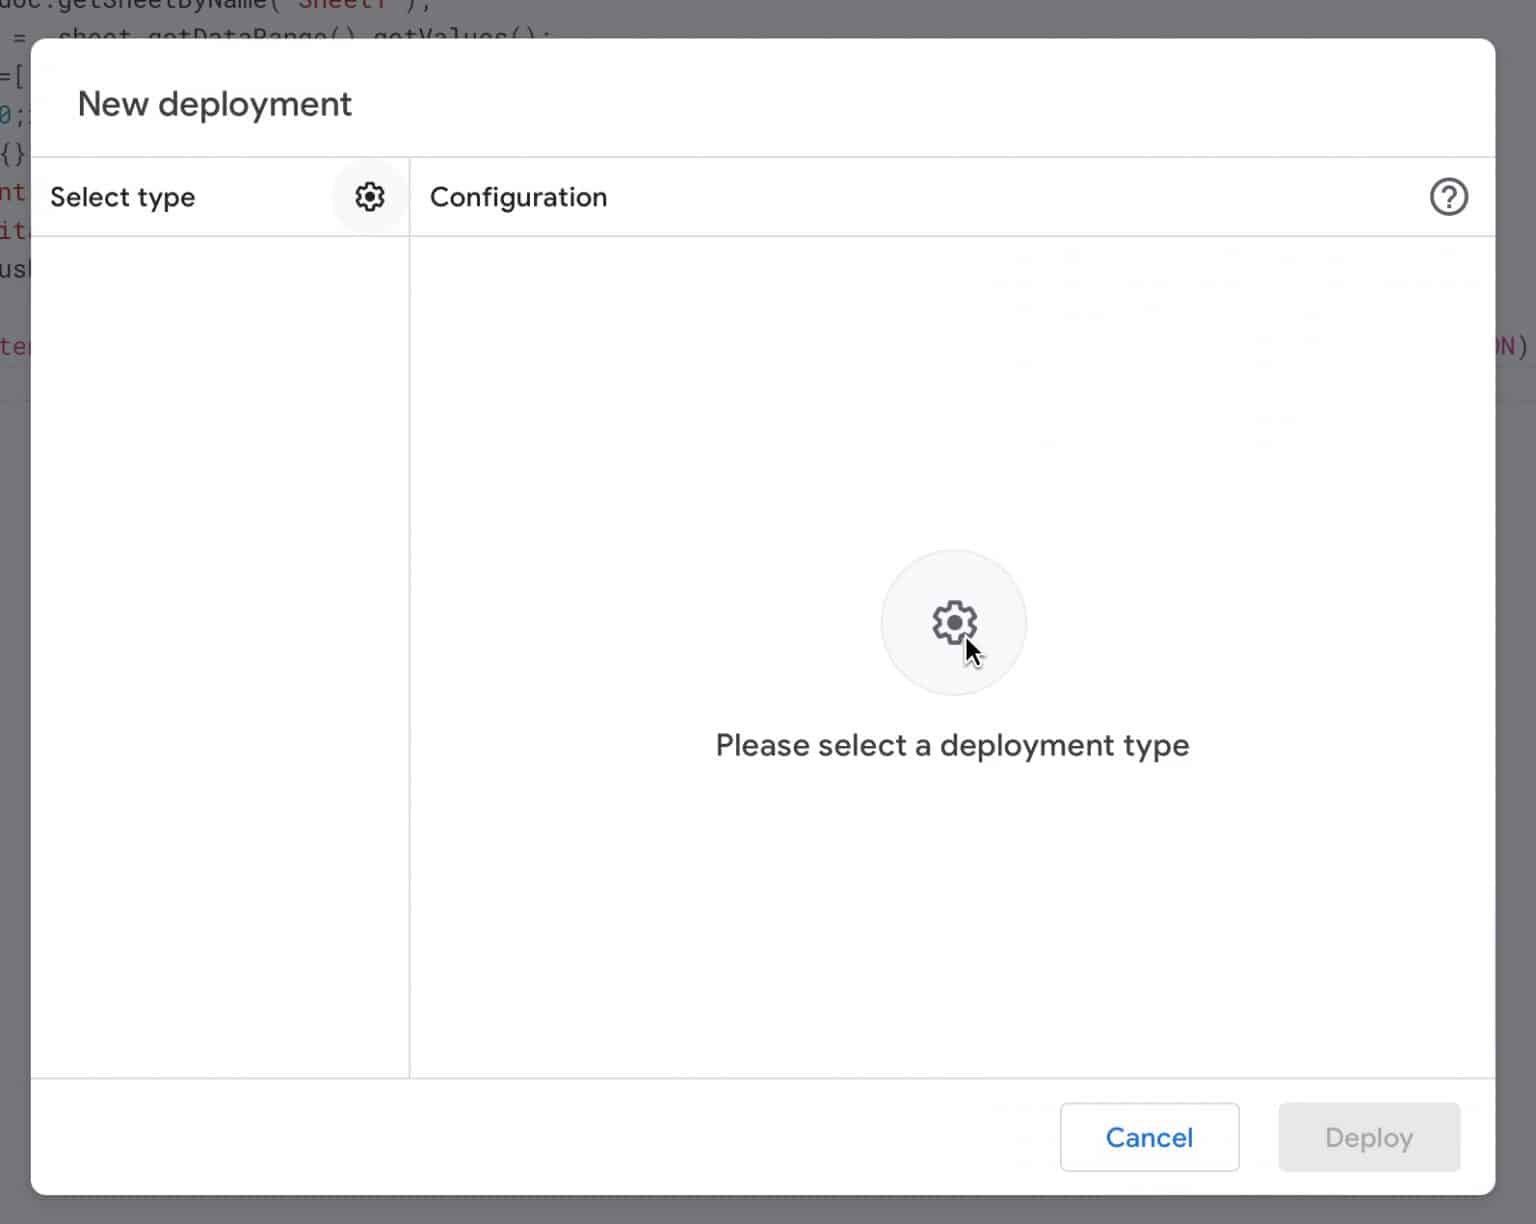Select the Select type header label
The image size is (1536, 1224).
pos(122,197)
